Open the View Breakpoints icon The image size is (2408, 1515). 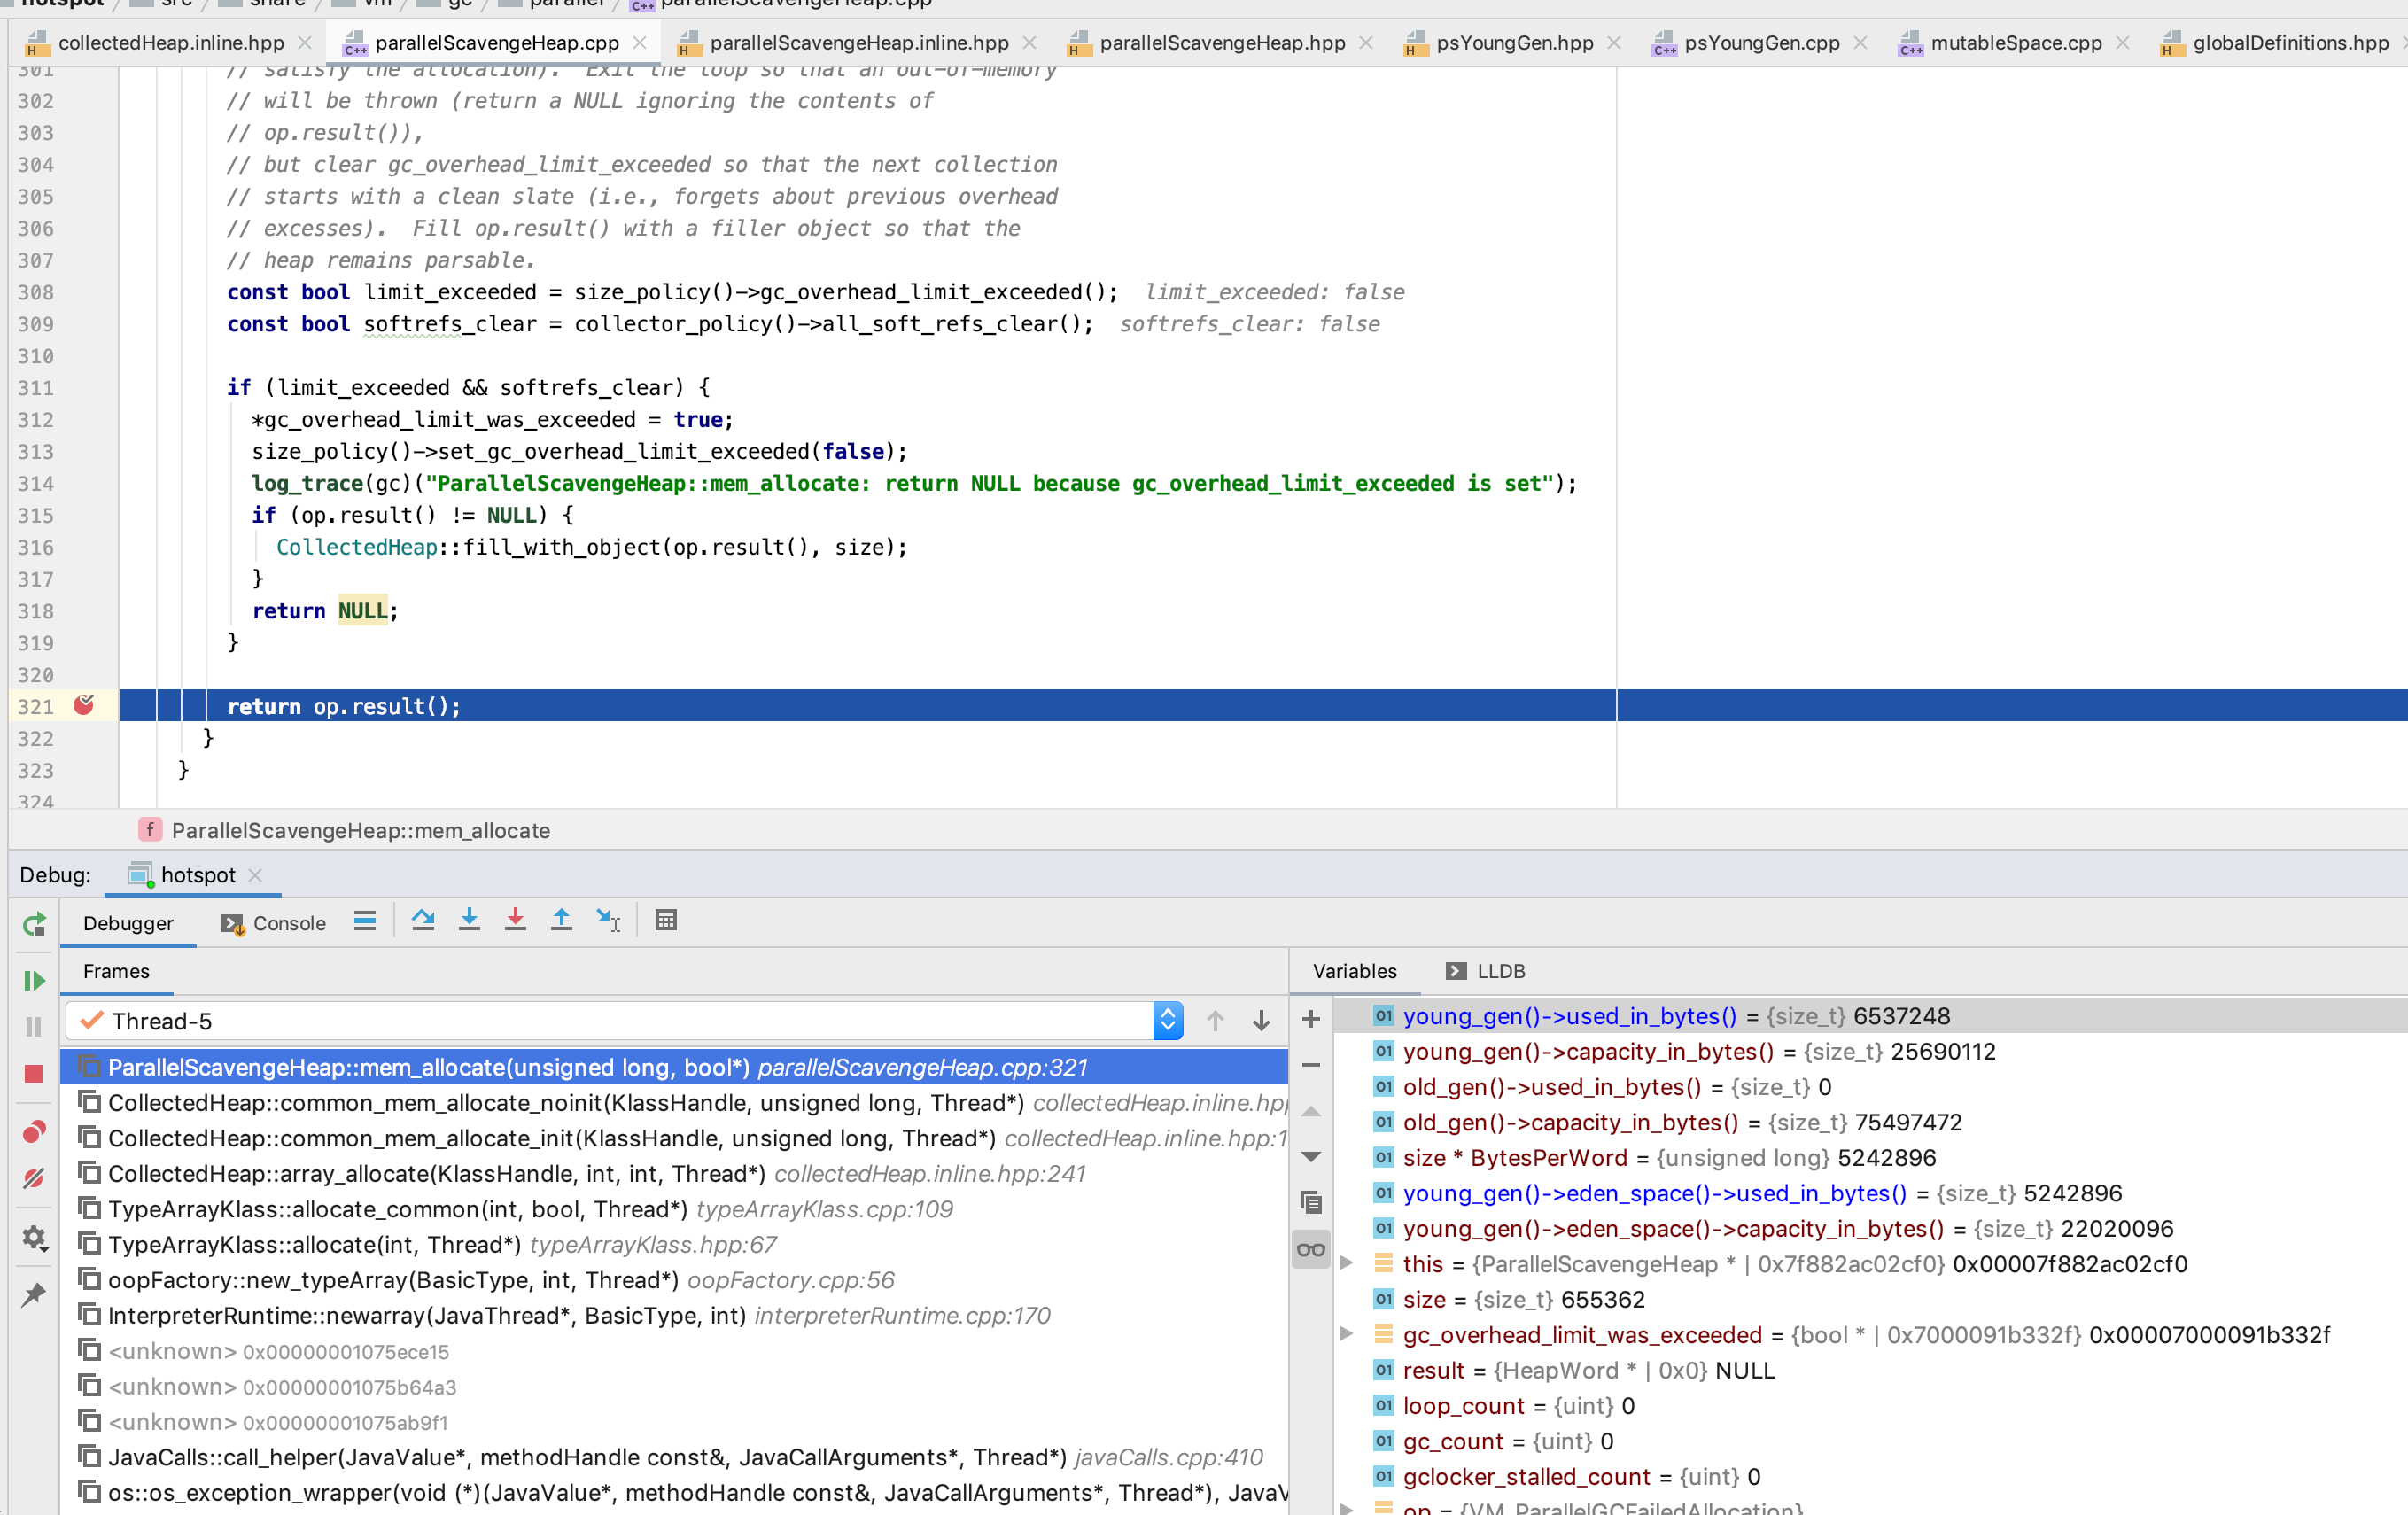34,1132
